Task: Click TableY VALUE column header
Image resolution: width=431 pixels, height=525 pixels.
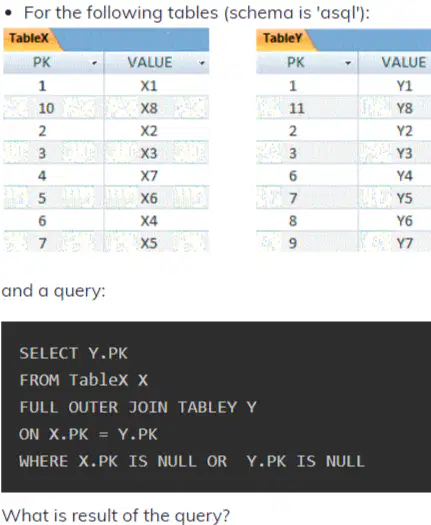Action: pos(394,63)
